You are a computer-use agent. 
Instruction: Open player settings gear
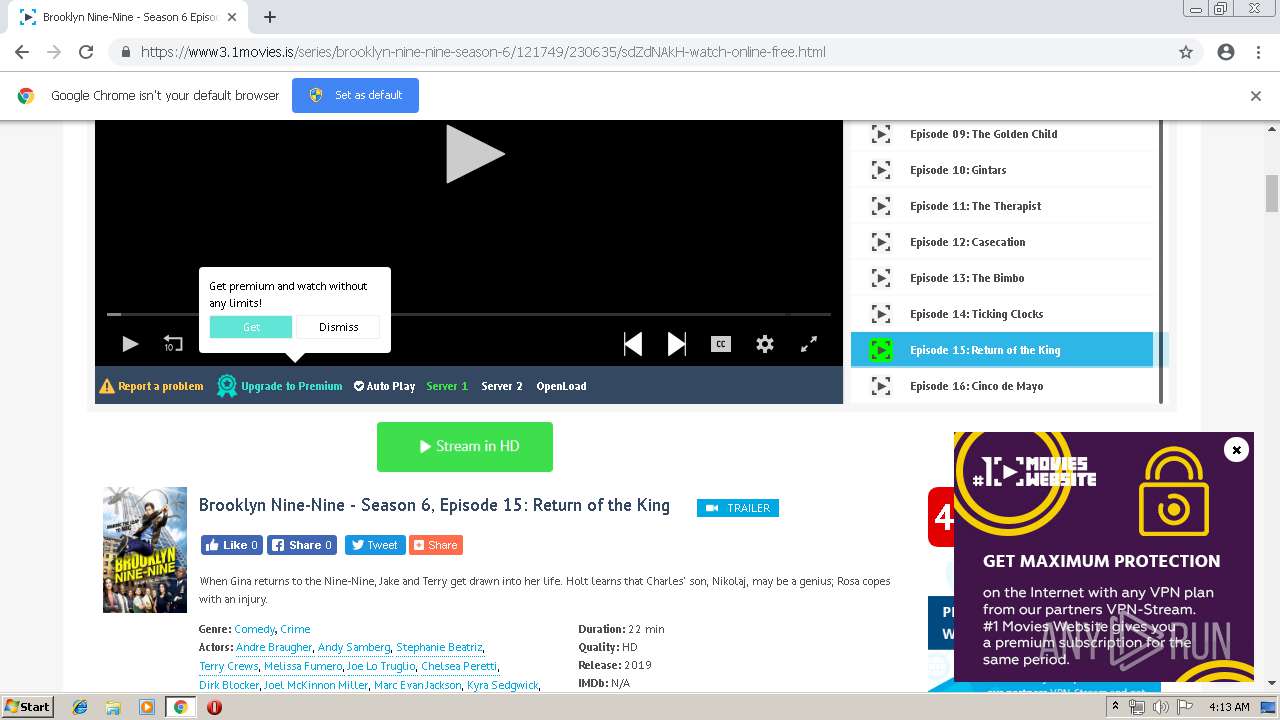tap(765, 344)
